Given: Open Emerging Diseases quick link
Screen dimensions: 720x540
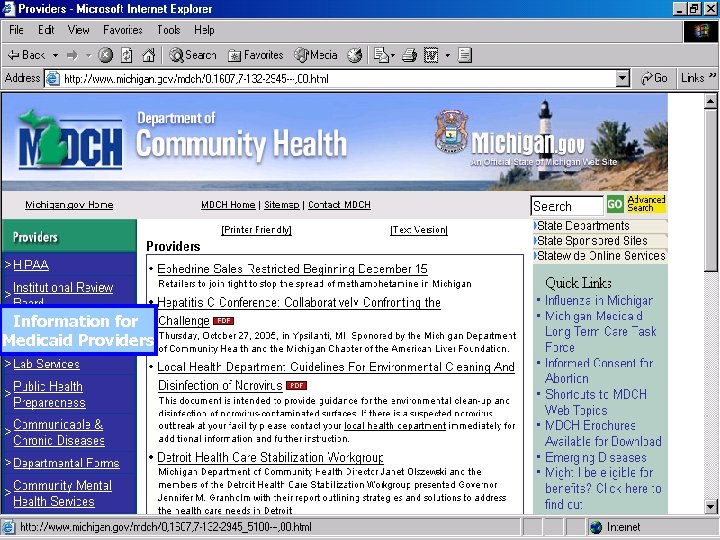Looking at the screenshot, I should point(596,457).
